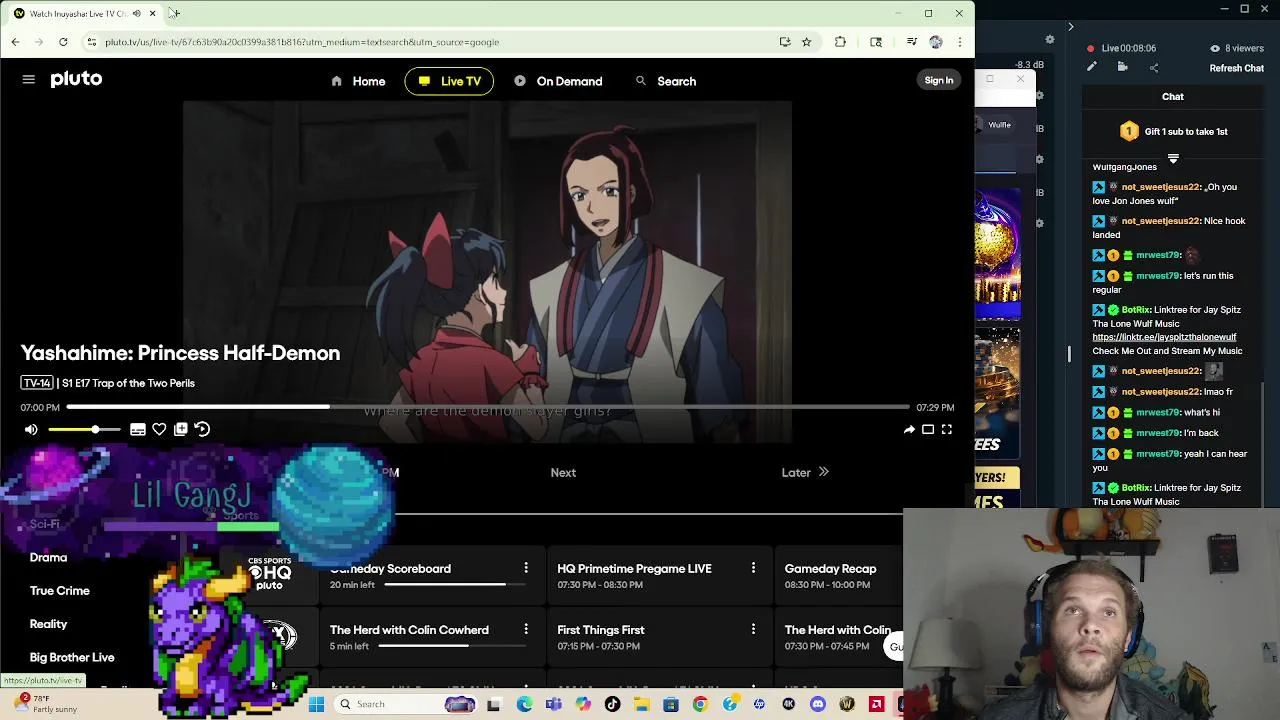Go to Pluto Home tab
This screenshot has width=1280, height=720.
(358, 81)
